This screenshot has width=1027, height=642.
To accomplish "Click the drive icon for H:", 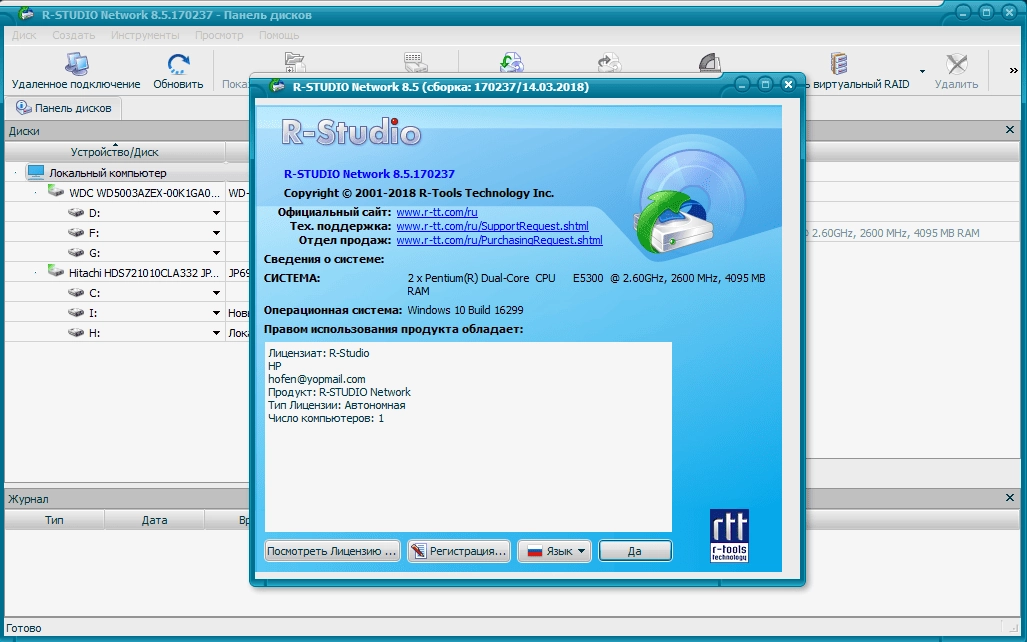I will (x=76, y=333).
